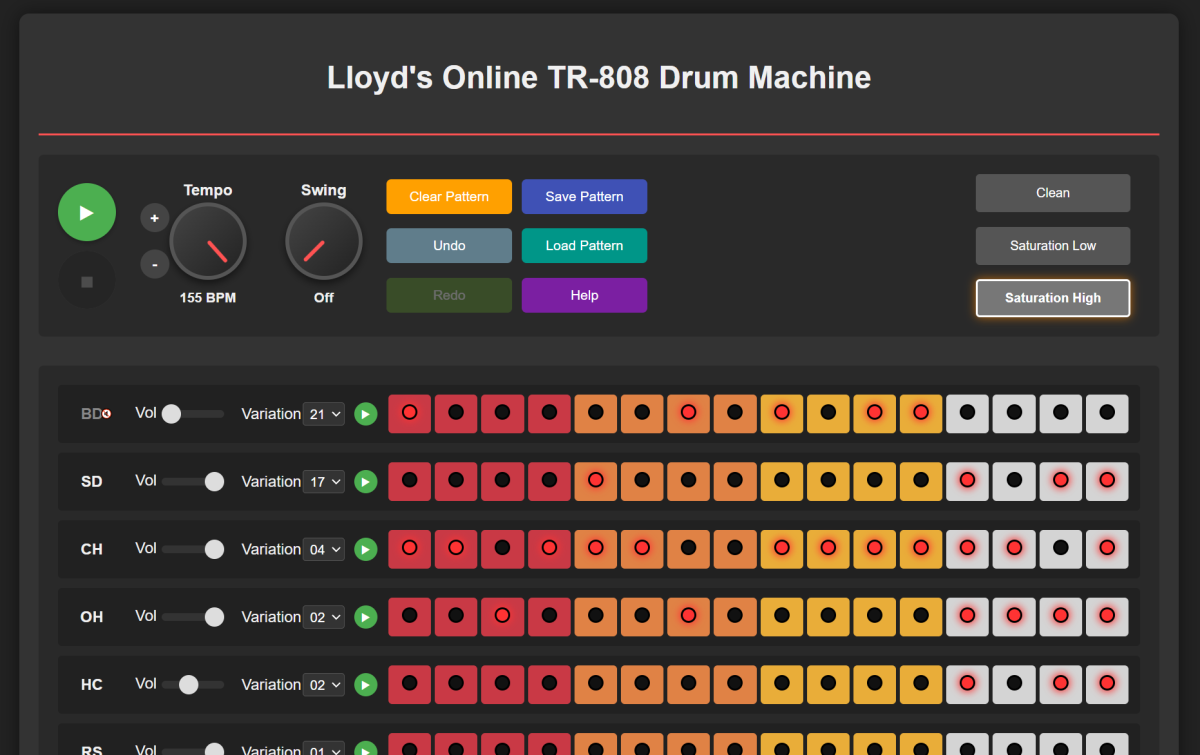Screen dimensions: 1200x755
Task: Select the Clean sound mode
Action: click(x=1053, y=193)
